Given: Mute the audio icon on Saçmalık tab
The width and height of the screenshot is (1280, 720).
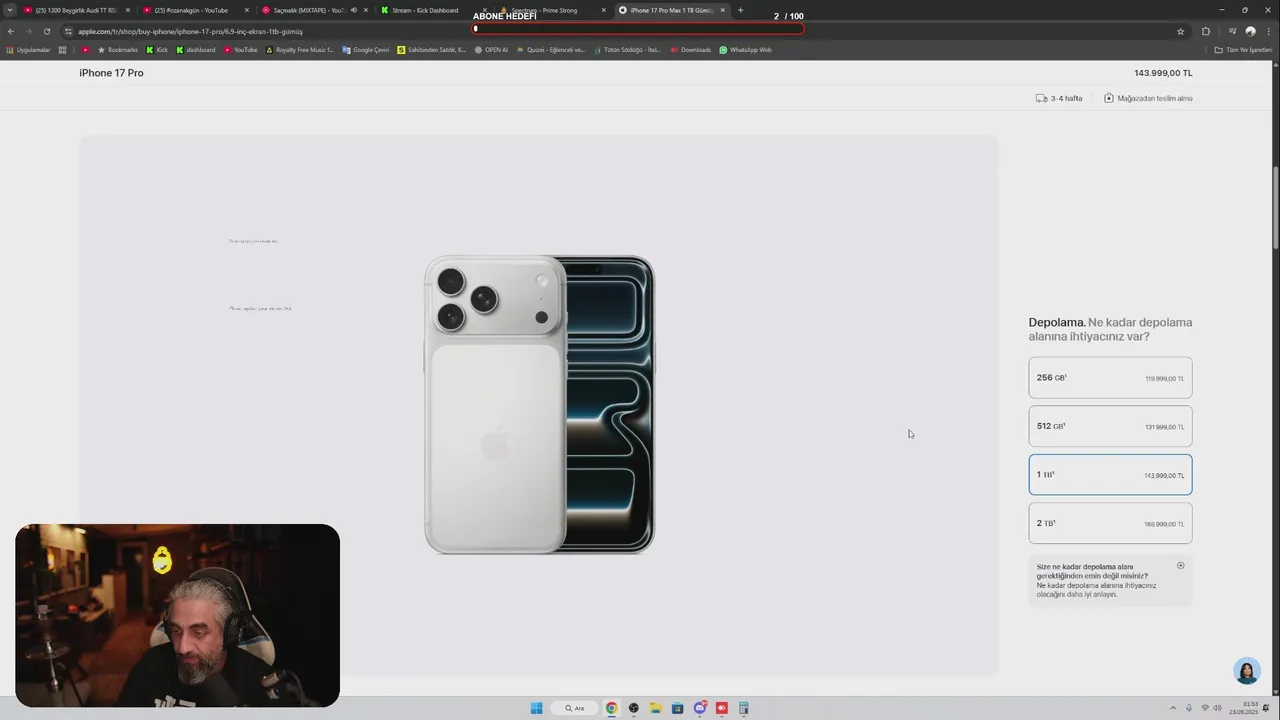Looking at the screenshot, I should coord(353,10).
